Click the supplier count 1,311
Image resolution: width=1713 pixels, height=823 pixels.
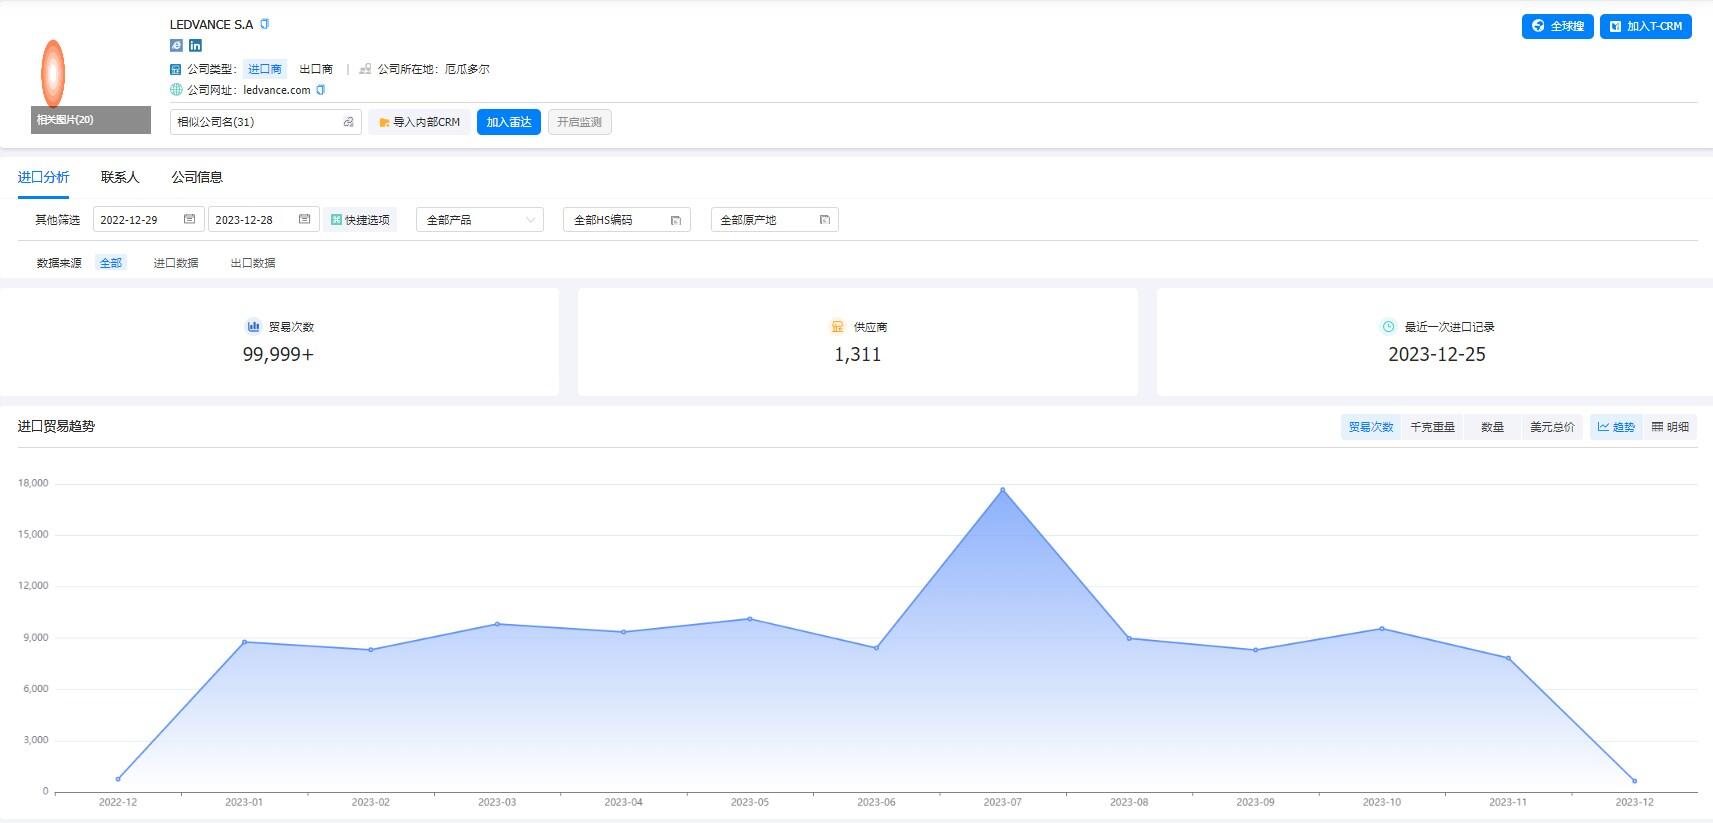(x=858, y=354)
